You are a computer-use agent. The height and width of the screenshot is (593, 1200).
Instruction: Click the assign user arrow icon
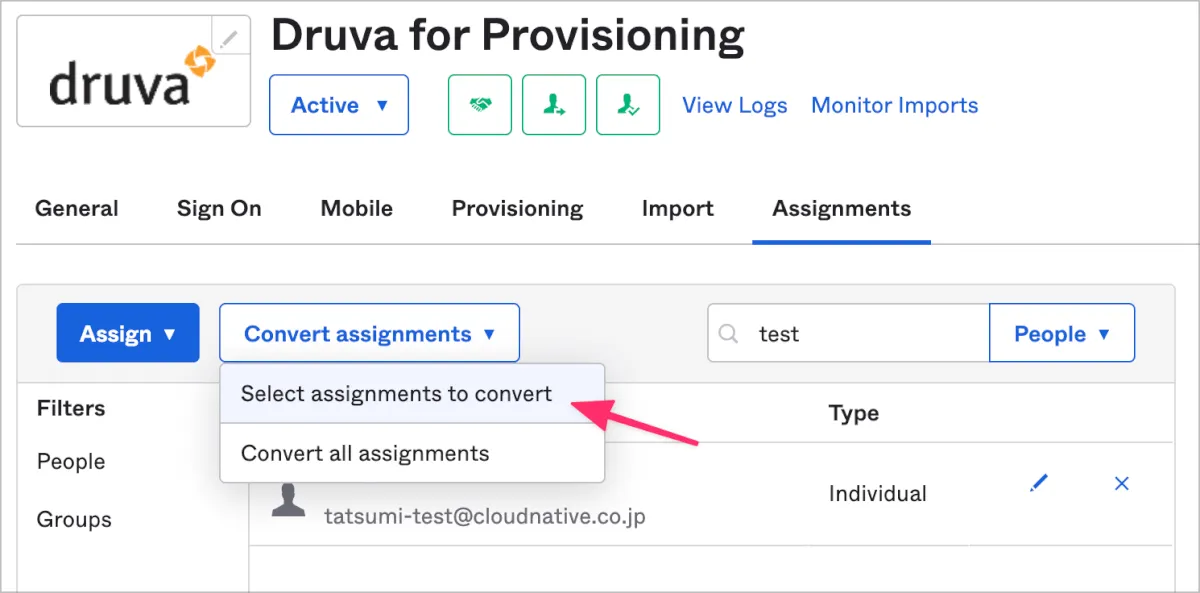(554, 105)
